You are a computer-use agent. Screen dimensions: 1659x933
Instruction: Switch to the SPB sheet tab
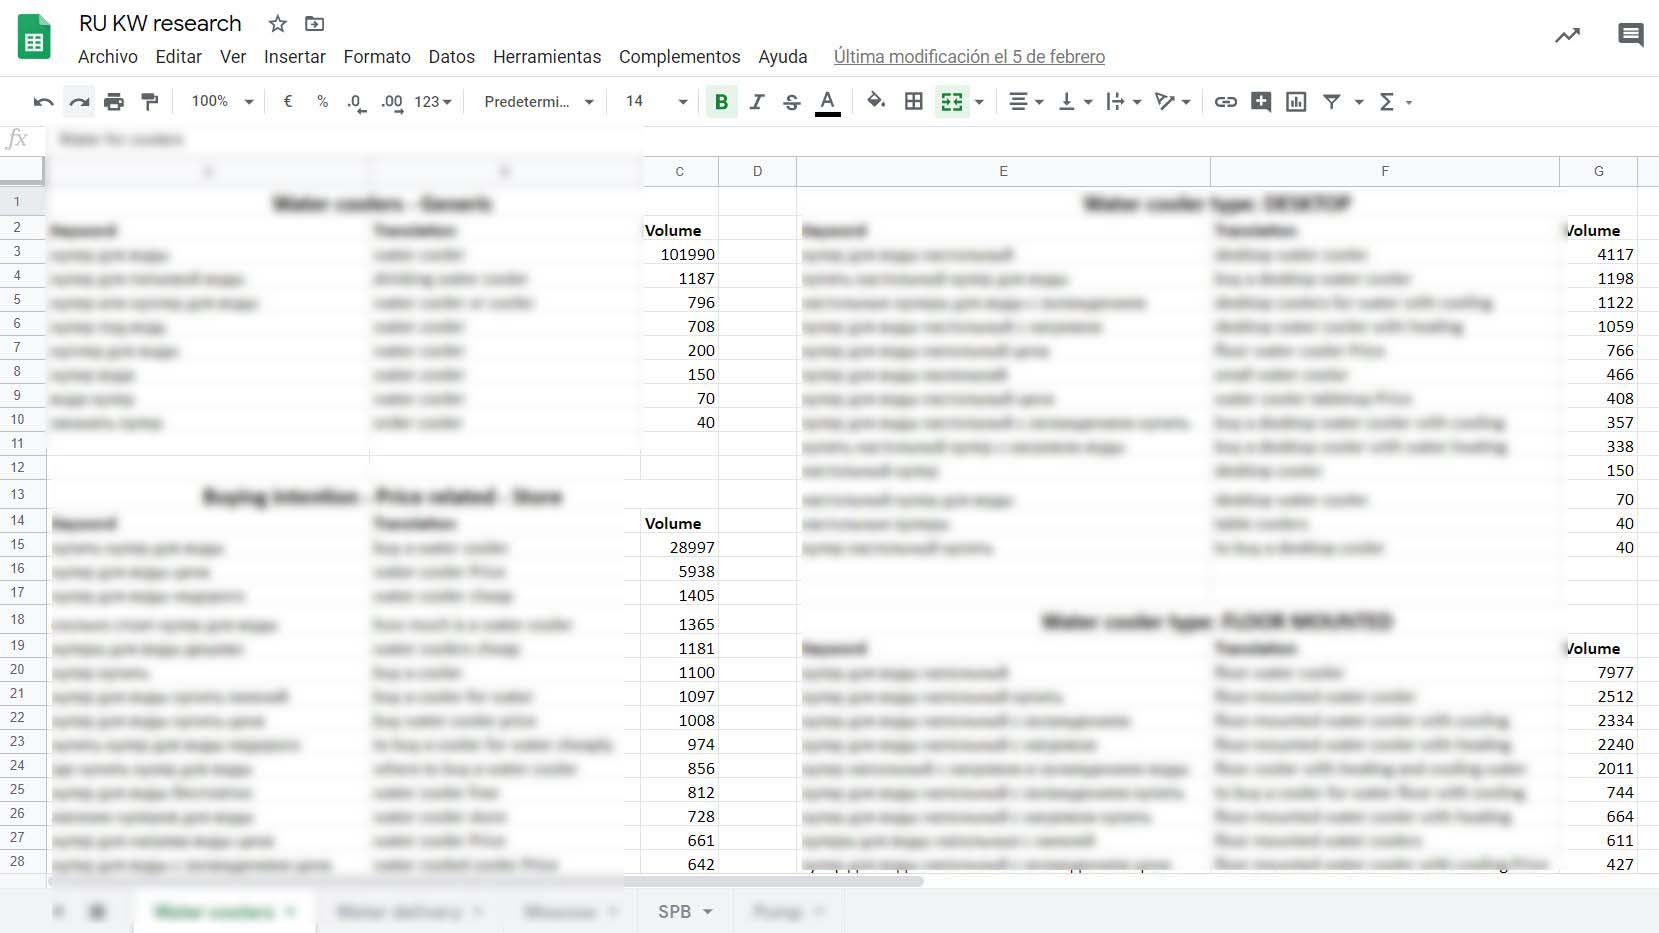(674, 912)
